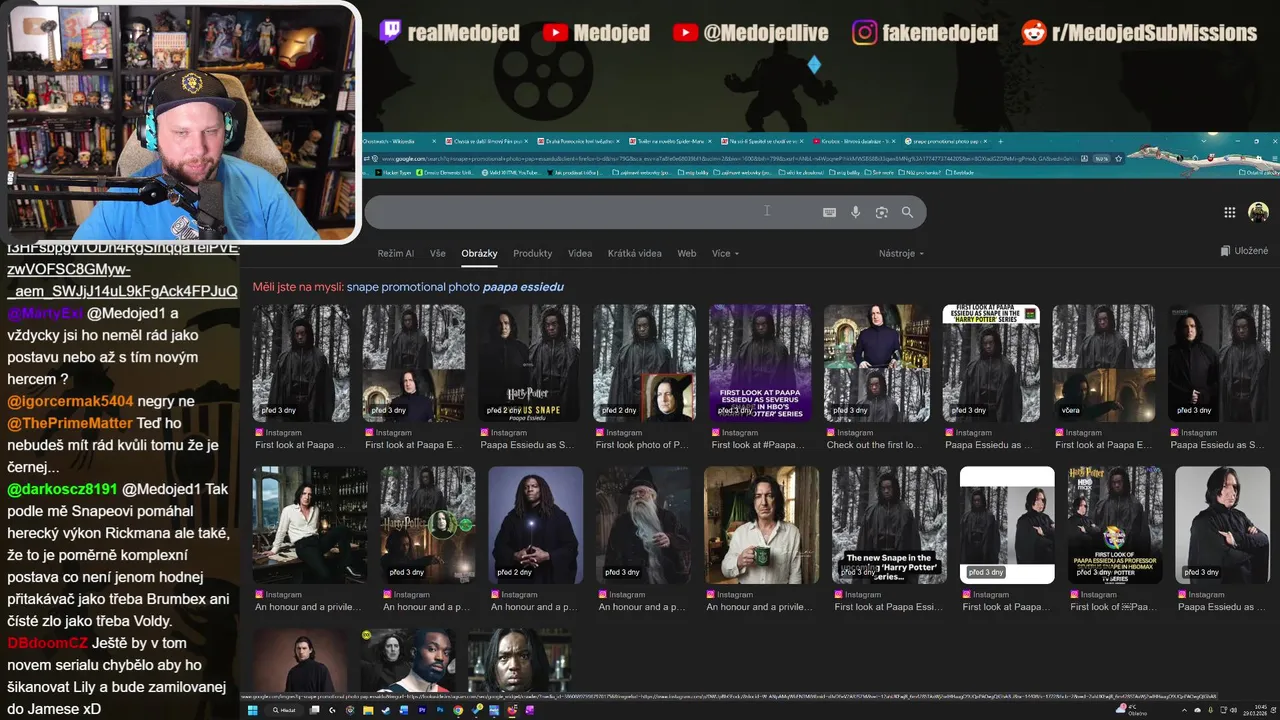Open Steam from the taskbar
Viewport: 1280px width, 720px height.
(386, 710)
